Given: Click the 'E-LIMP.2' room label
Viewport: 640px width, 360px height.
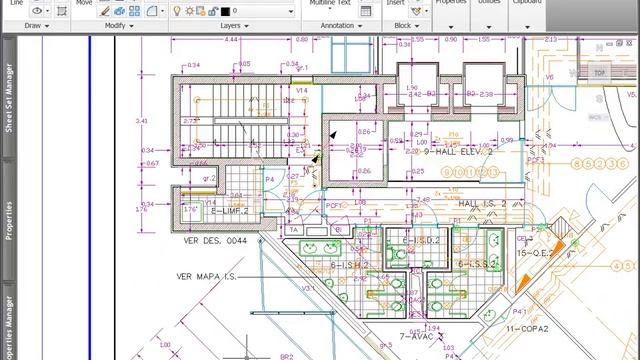Looking at the screenshot, I should (230, 211).
